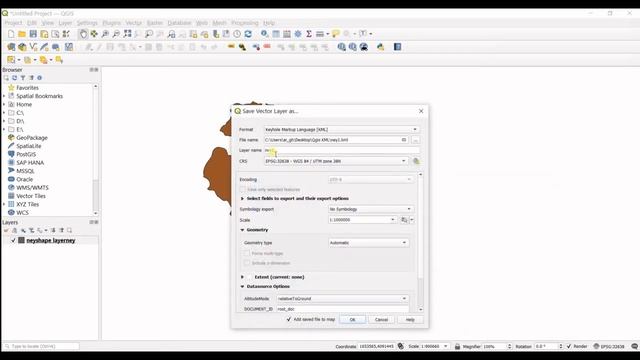Screen dimensions: 640x360
Task: Click the Show Map Tips icon
Action: (336, 34)
